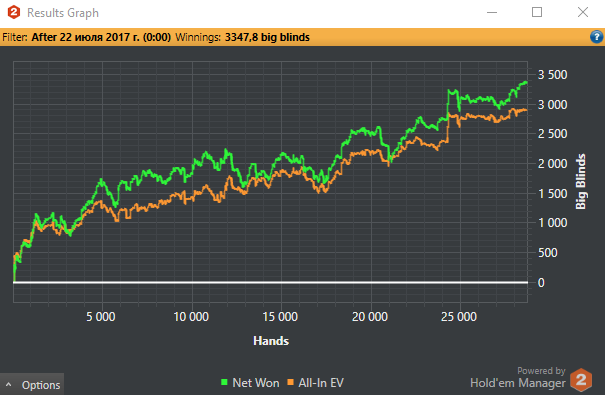
Task: Click the Big Blinds axis title
Action: pyautogui.click(x=581, y=182)
